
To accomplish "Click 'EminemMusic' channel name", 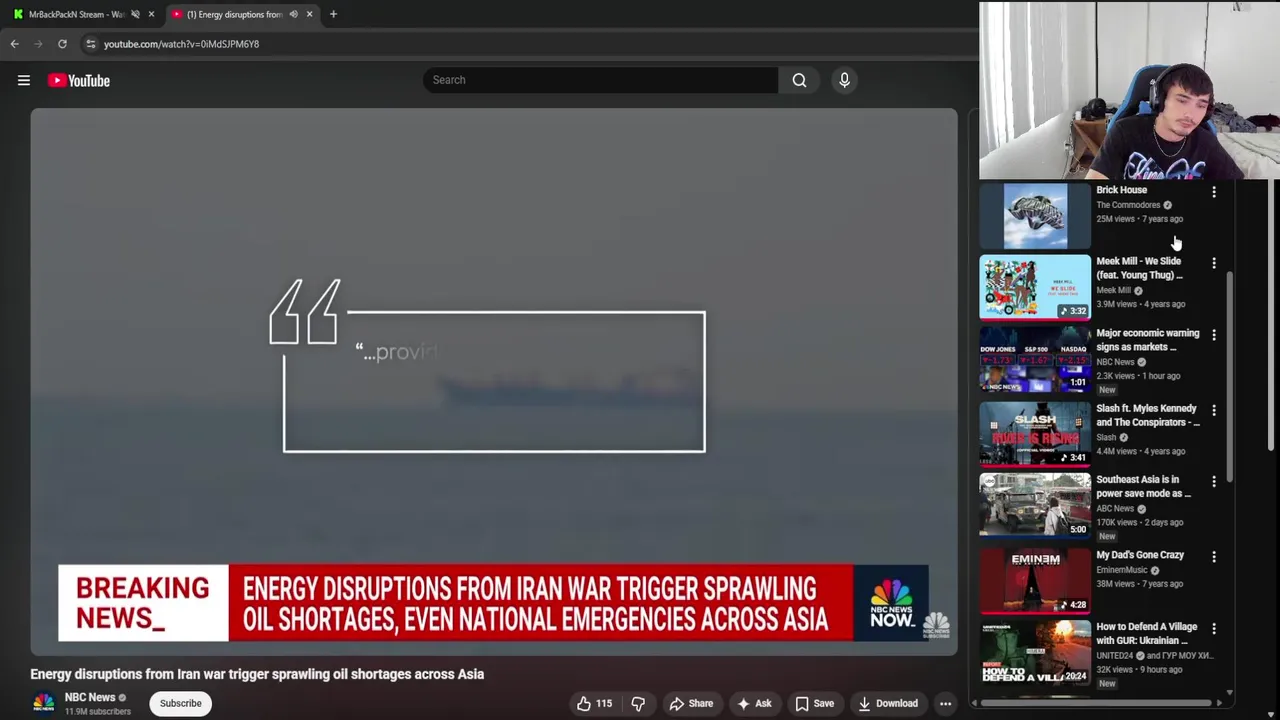I will (1122, 570).
